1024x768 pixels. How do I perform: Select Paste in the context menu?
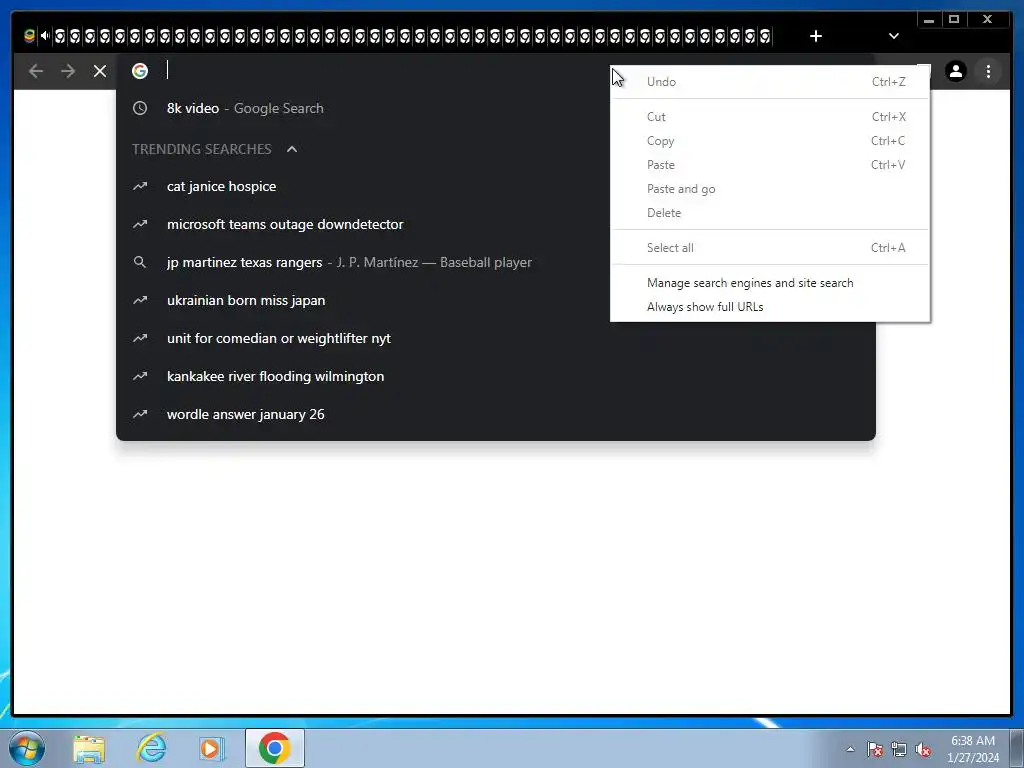770,165
